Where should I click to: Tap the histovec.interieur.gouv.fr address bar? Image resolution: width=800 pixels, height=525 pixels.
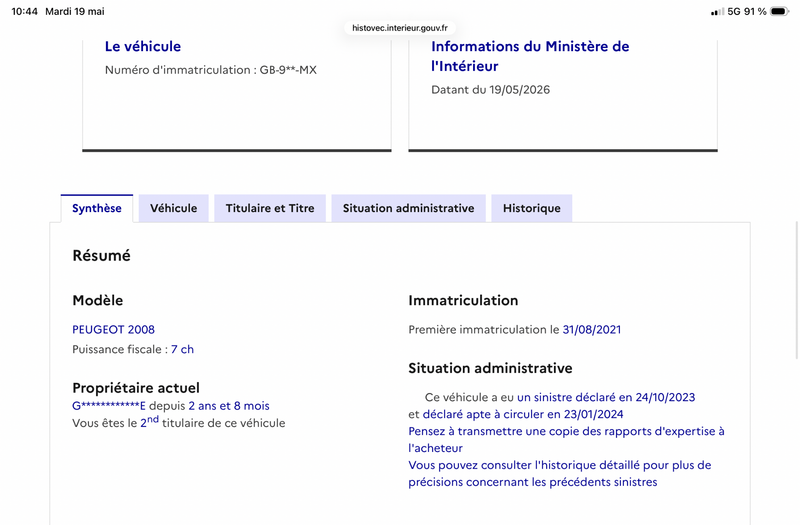coord(400,28)
